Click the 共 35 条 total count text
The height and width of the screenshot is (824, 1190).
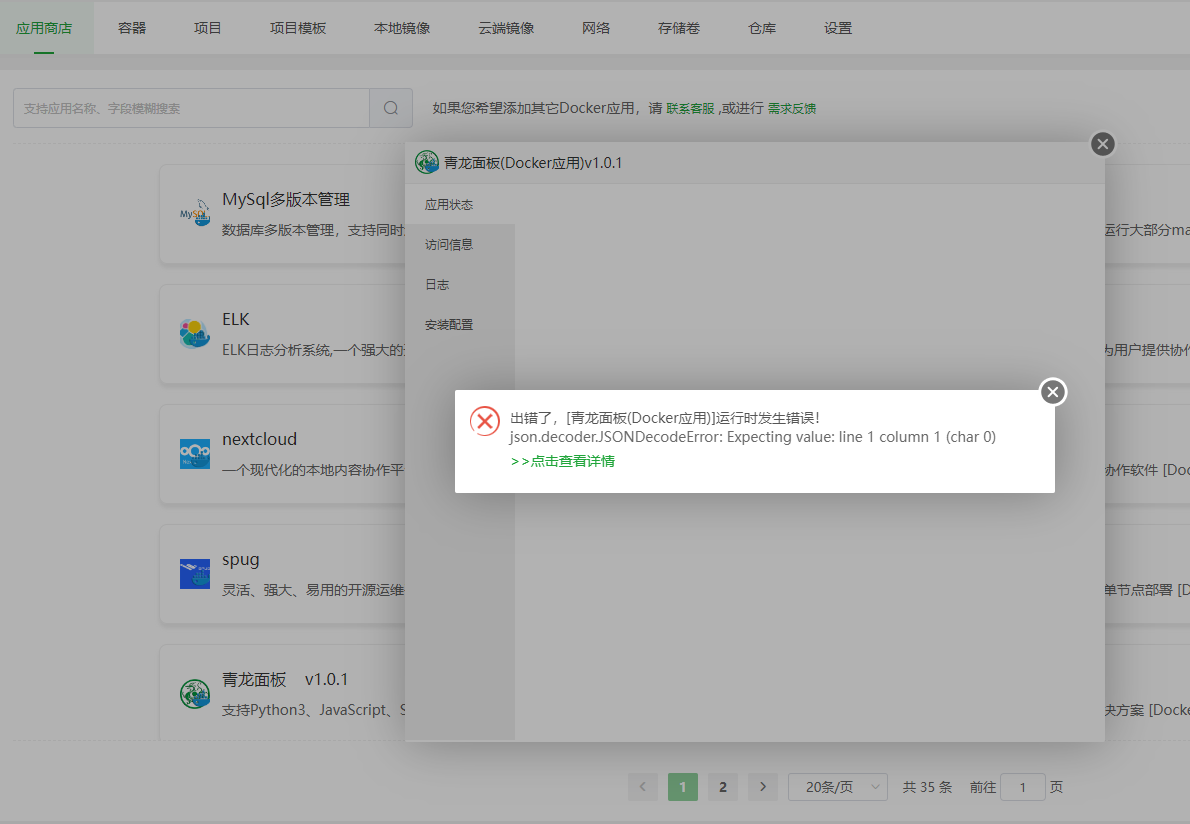pos(927,788)
